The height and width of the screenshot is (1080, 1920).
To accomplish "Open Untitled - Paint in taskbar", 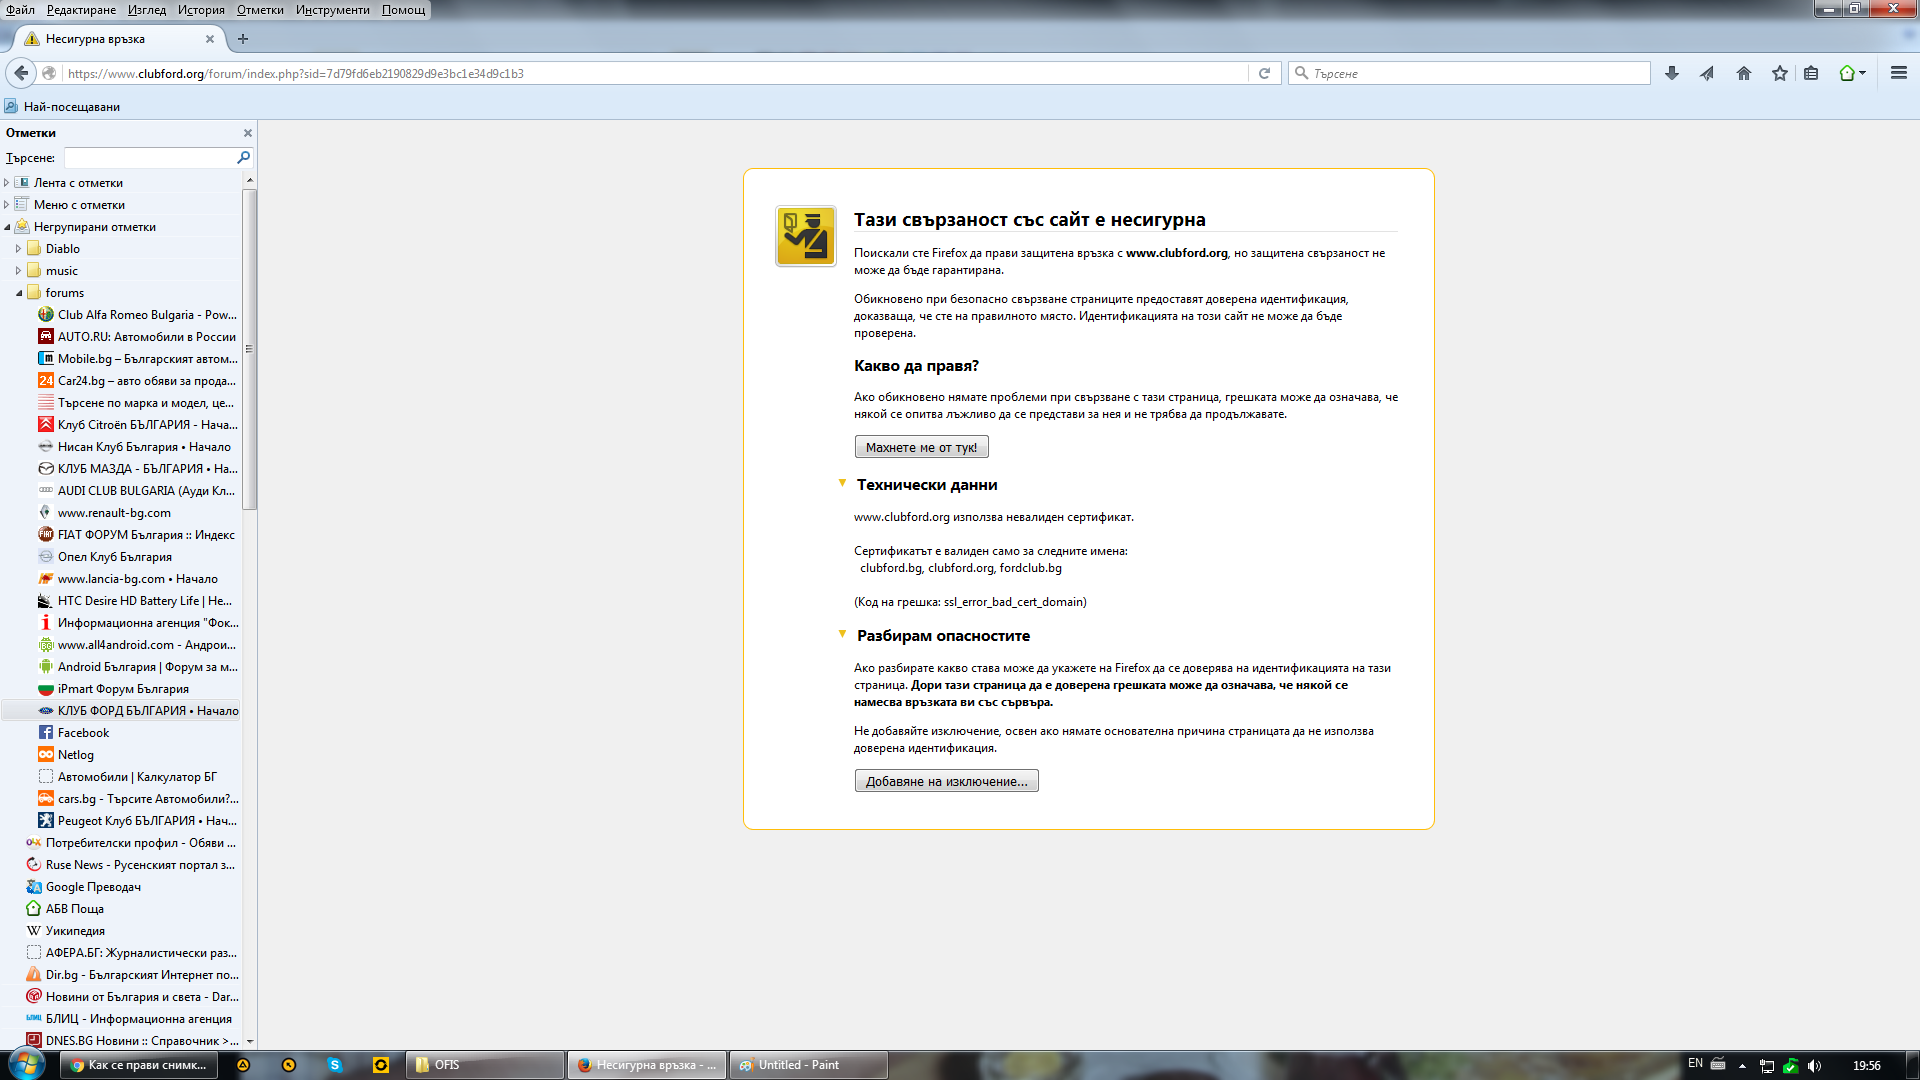I will point(808,1065).
